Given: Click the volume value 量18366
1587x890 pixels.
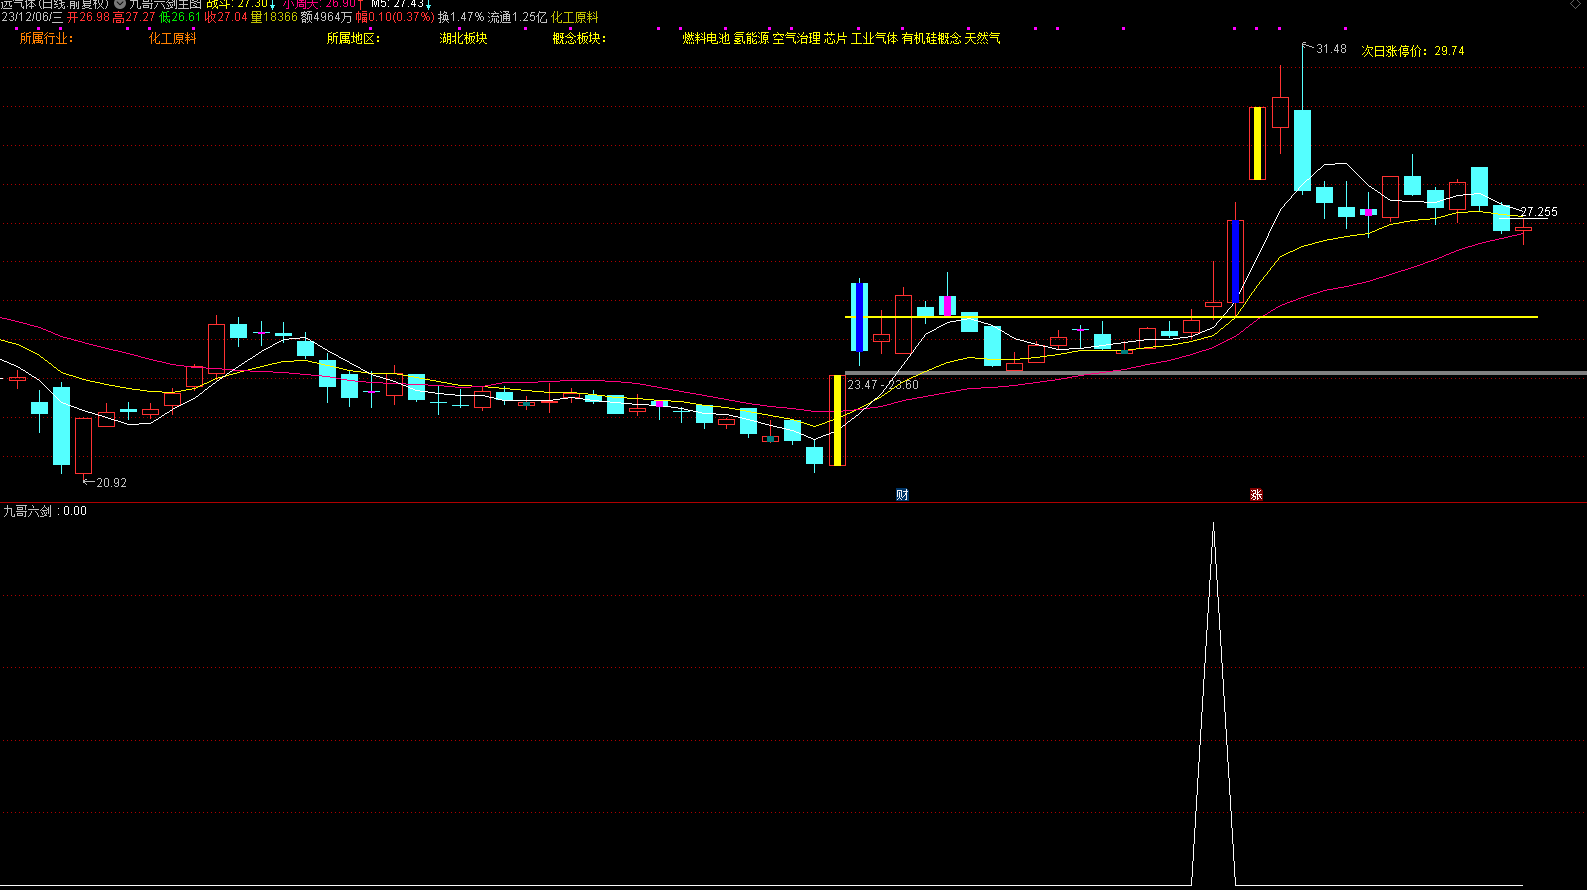Looking at the screenshot, I should (x=274, y=17).
